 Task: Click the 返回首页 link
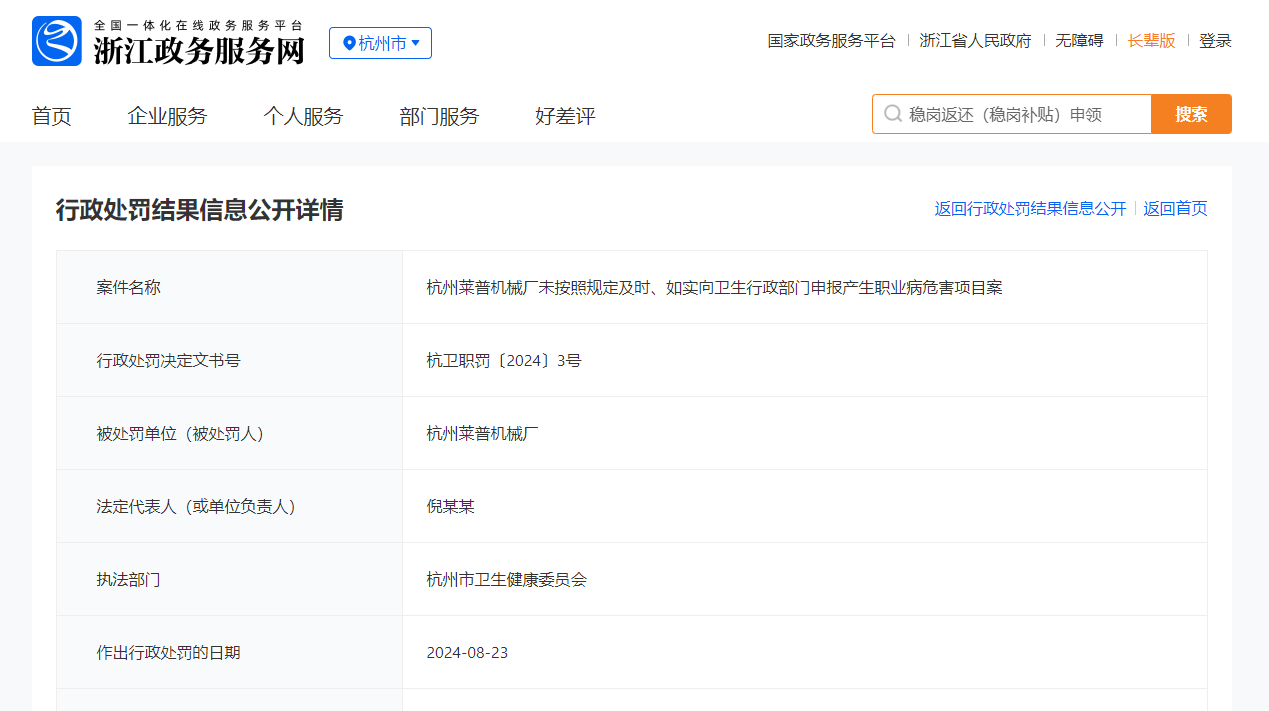[1175, 208]
